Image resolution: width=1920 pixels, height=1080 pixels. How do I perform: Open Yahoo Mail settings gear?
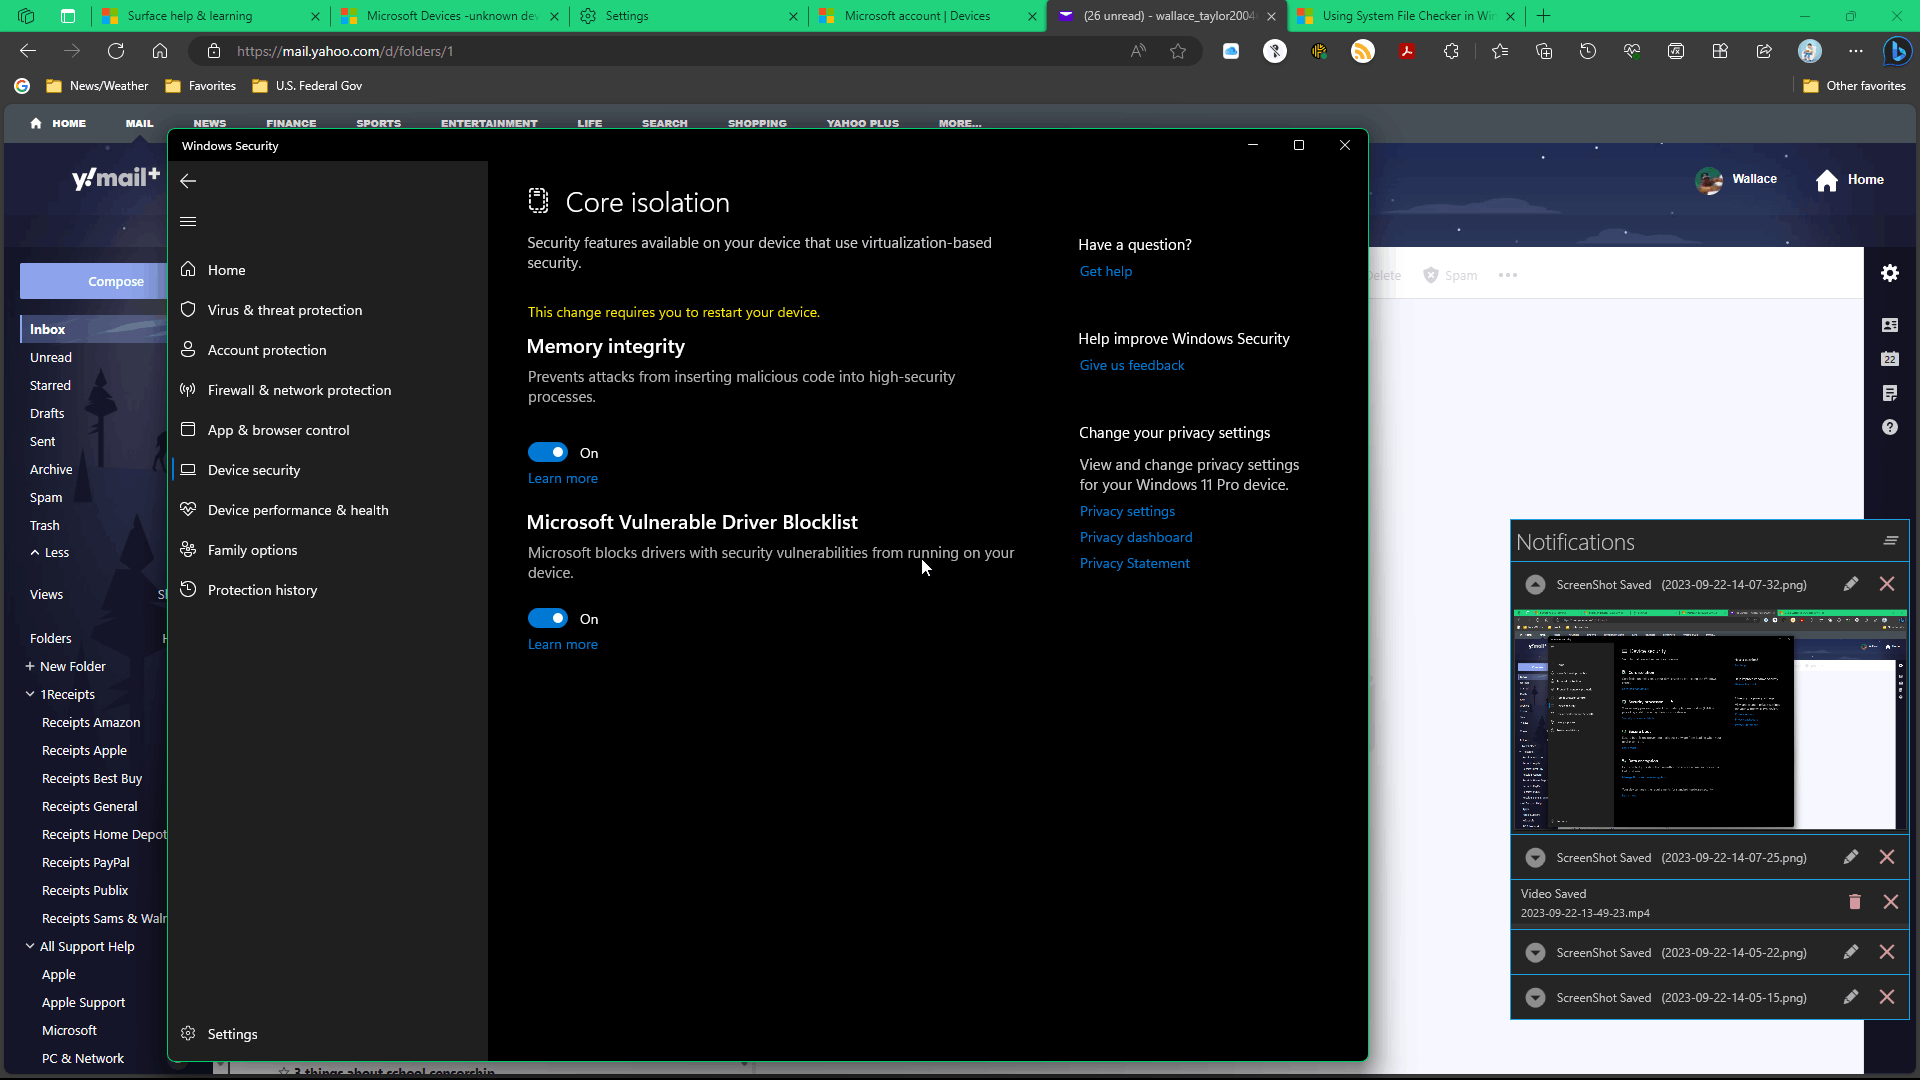click(1890, 273)
